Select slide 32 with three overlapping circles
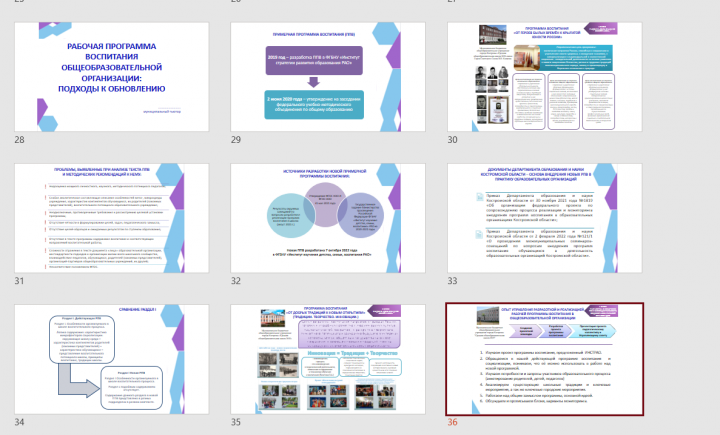This screenshot has width=720, height=435. [x=328, y=218]
